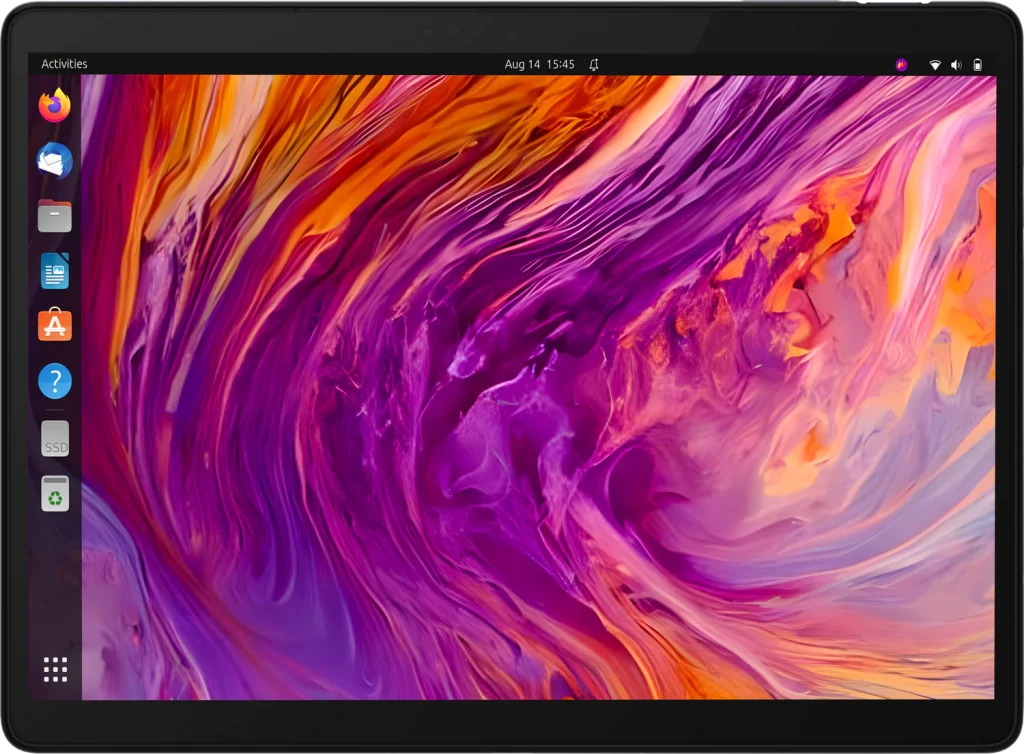Click the notification bell icon
The image size is (1024, 754).
592,64
